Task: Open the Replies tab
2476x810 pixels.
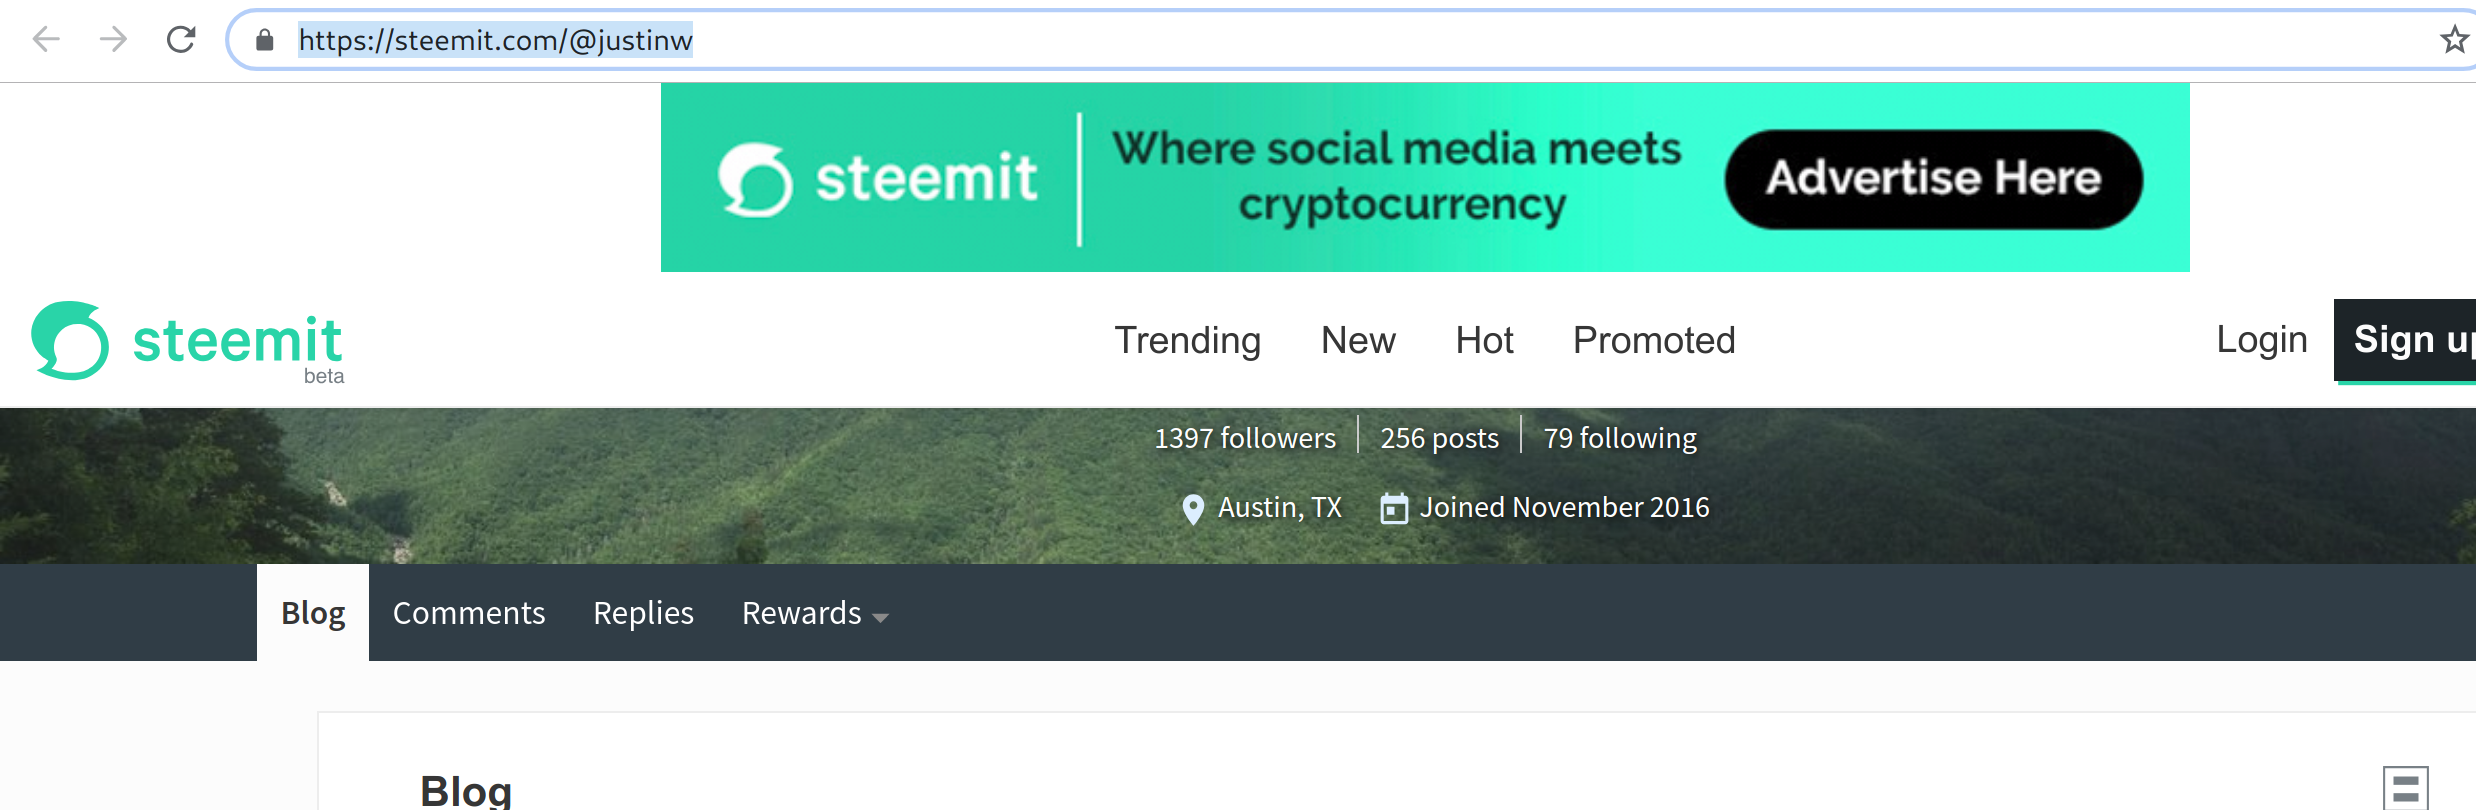Action: (x=642, y=612)
